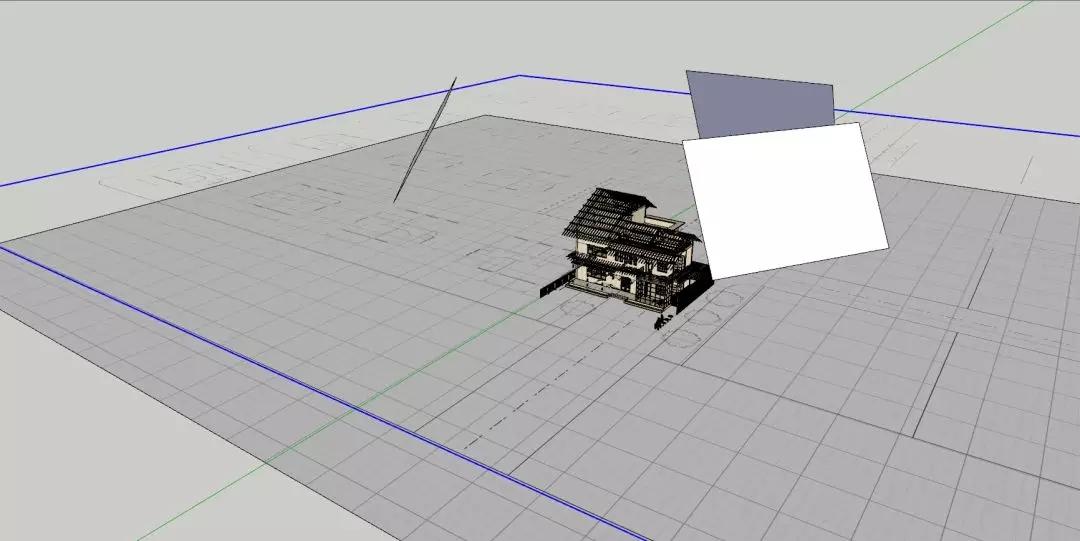
Task: Select the large white rectangular face
Action: pyautogui.click(x=785, y=201)
